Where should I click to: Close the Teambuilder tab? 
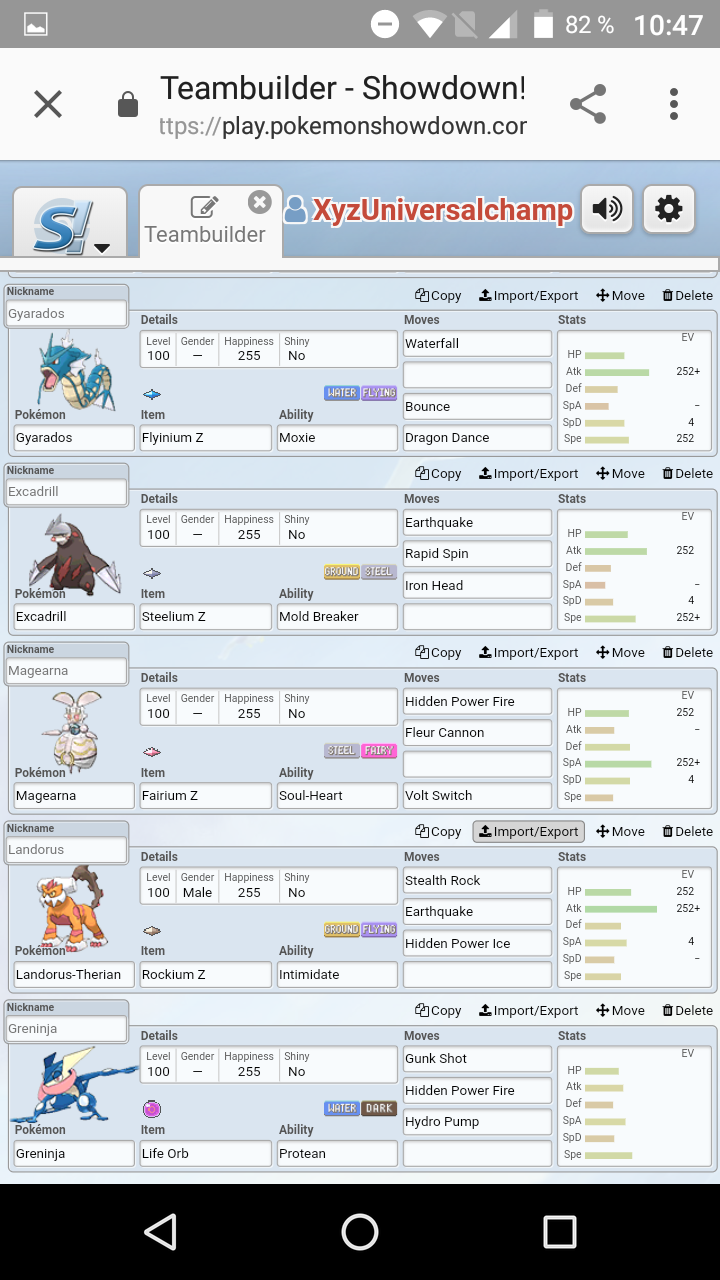[x=260, y=203]
